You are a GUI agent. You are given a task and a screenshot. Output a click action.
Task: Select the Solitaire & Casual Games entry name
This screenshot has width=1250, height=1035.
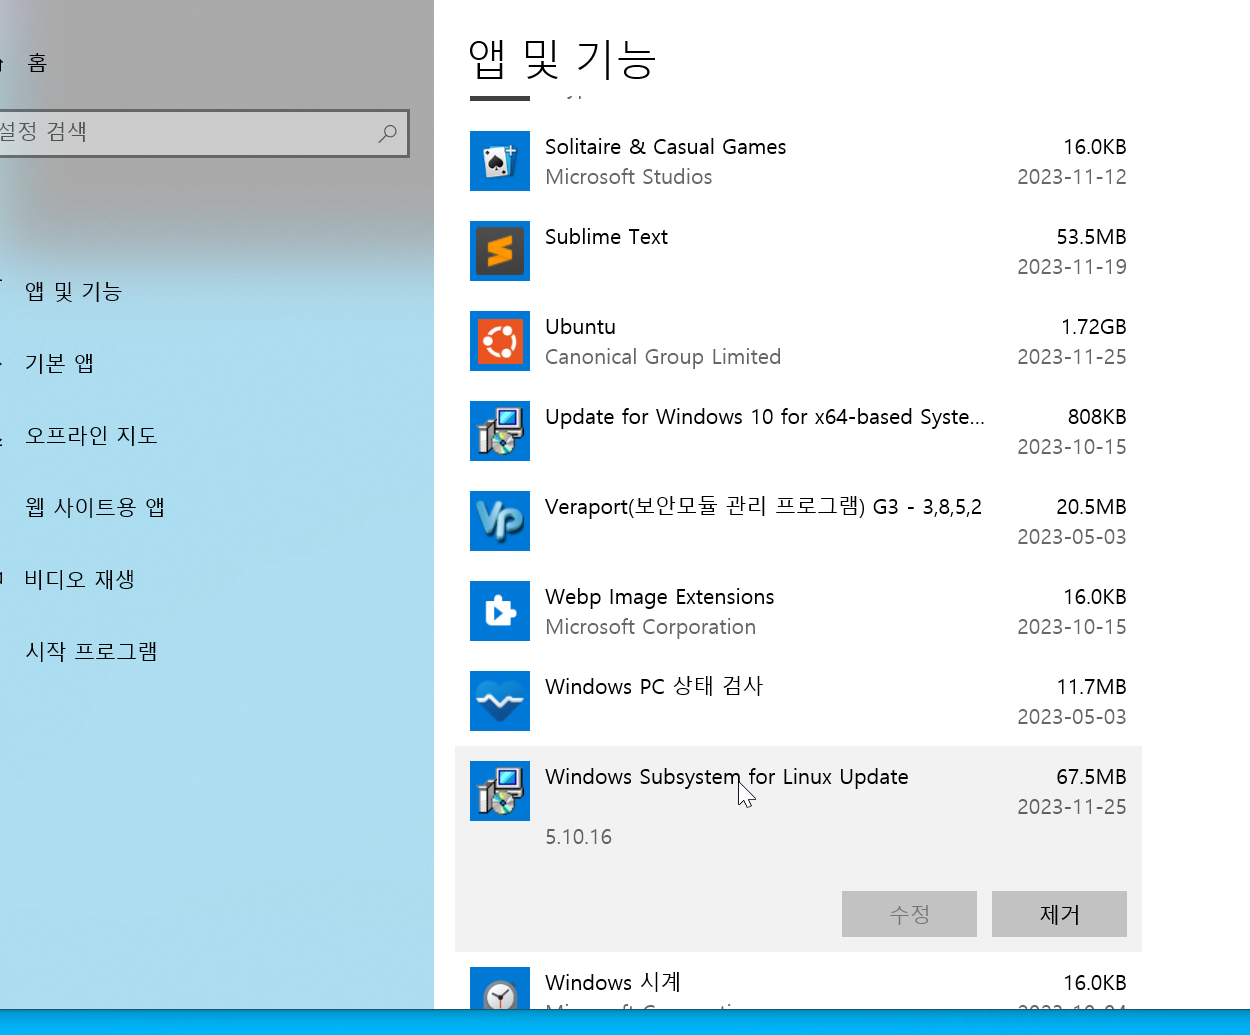click(x=665, y=147)
